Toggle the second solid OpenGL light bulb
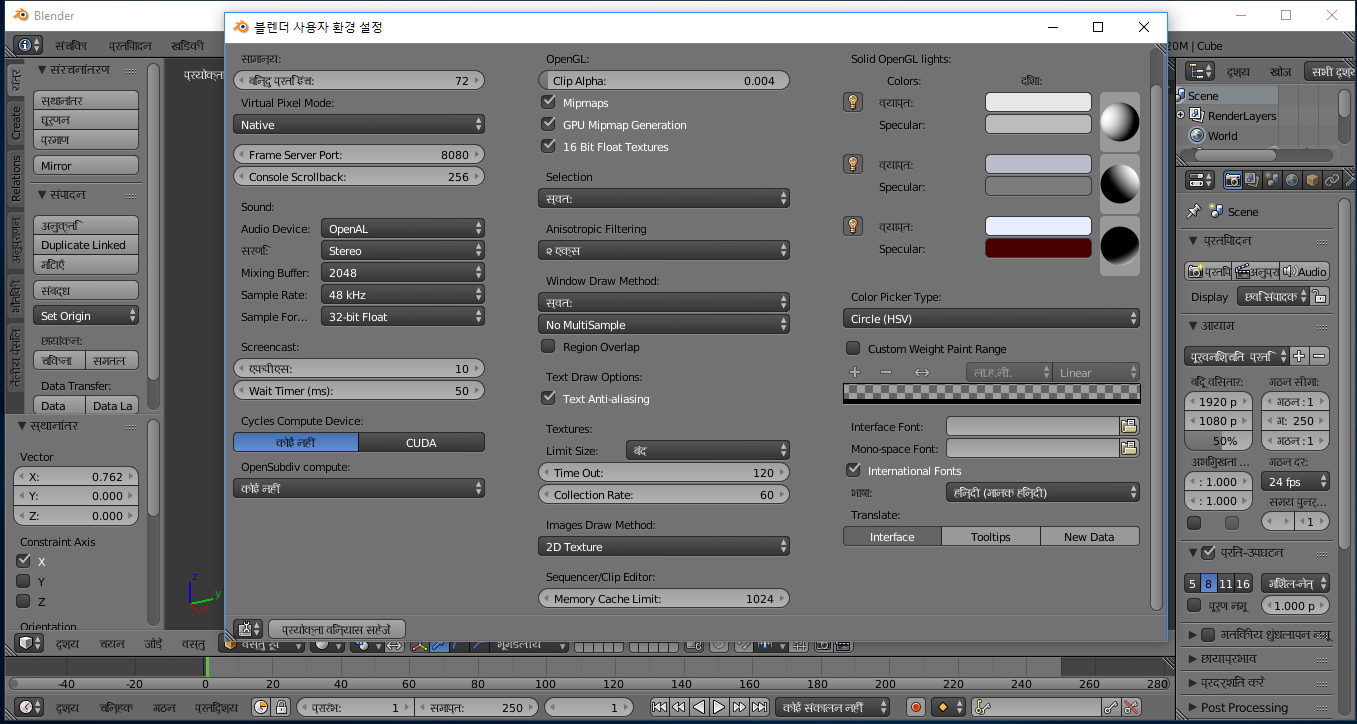1357x724 pixels. pos(853,164)
